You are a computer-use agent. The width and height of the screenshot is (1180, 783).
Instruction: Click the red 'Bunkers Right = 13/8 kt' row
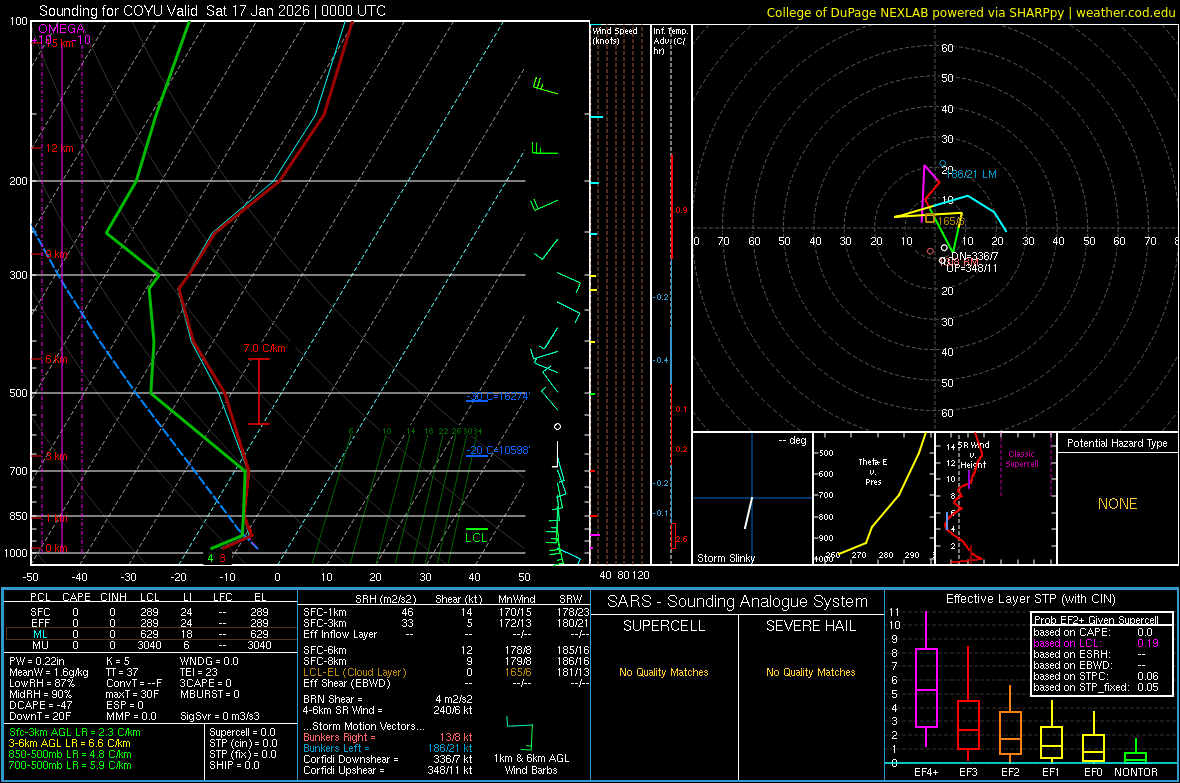[x=388, y=737]
